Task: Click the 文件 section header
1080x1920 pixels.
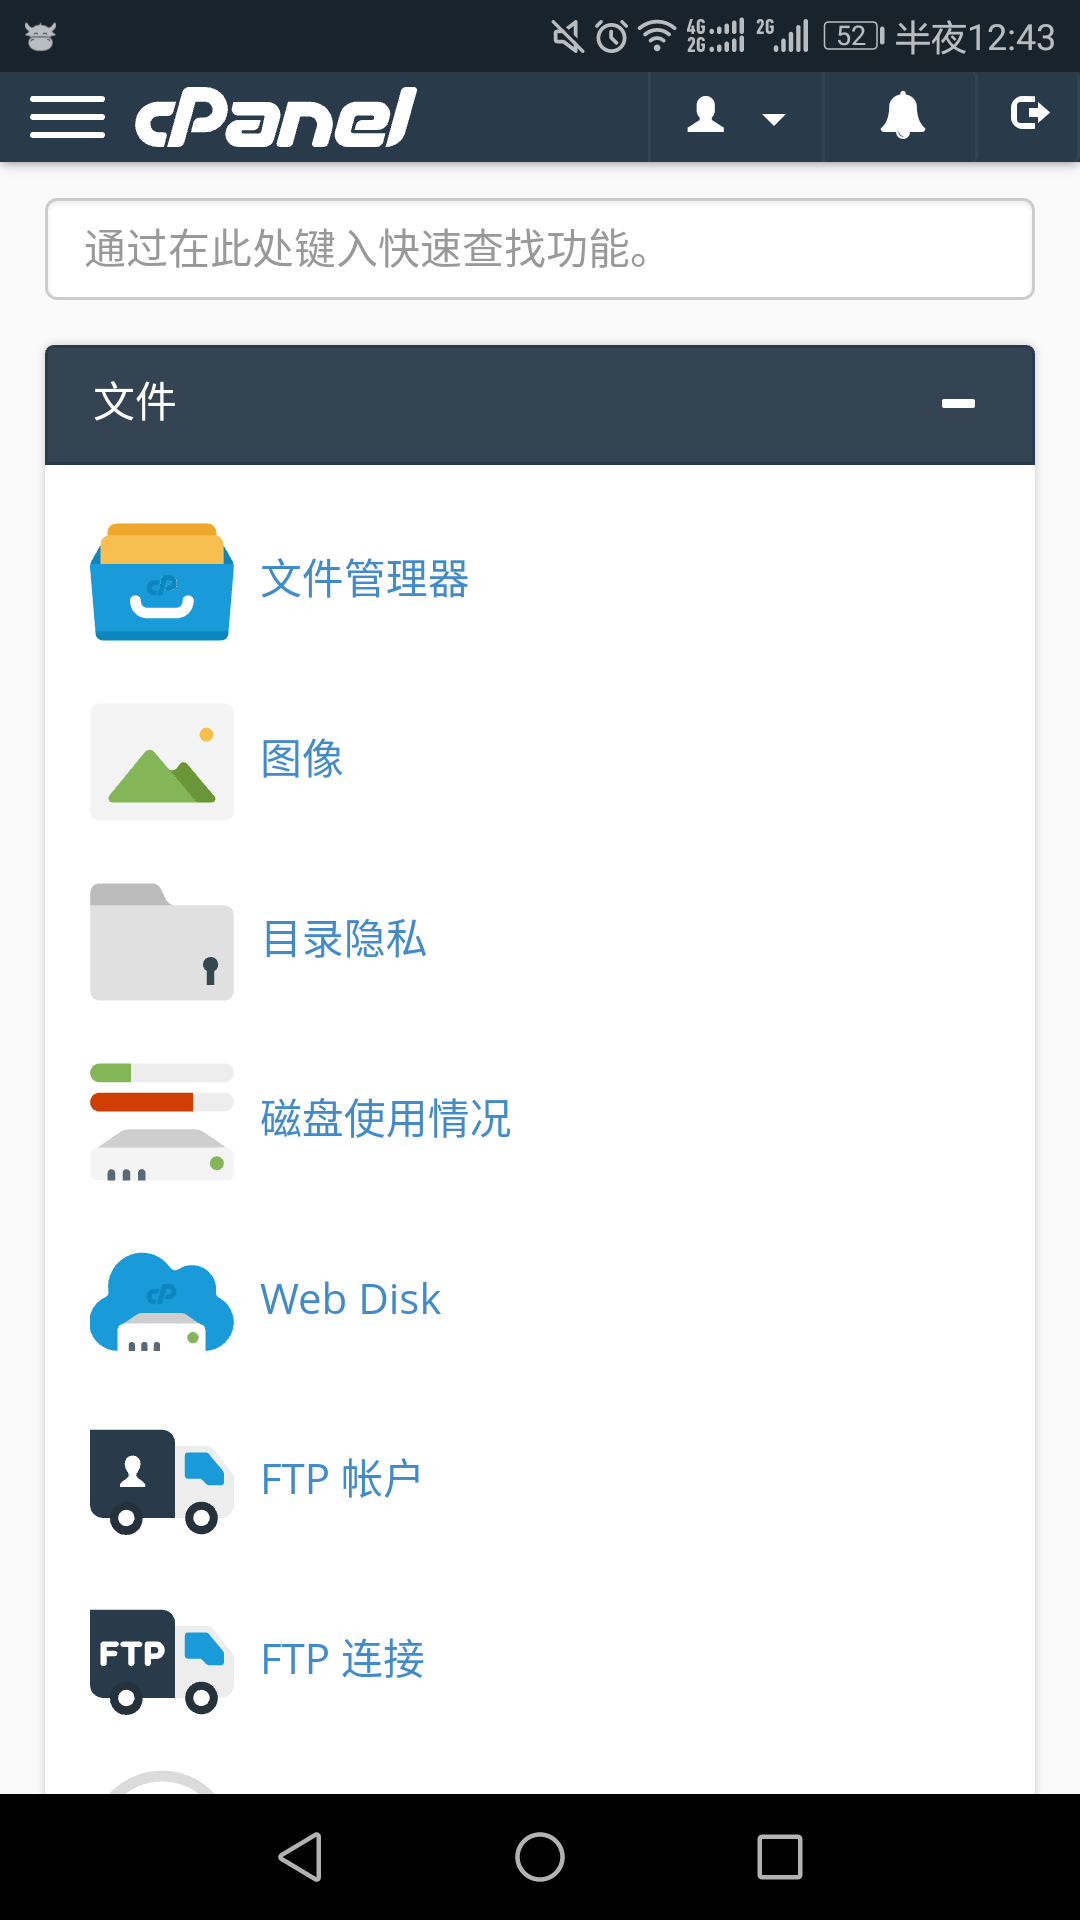Action: [540, 405]
